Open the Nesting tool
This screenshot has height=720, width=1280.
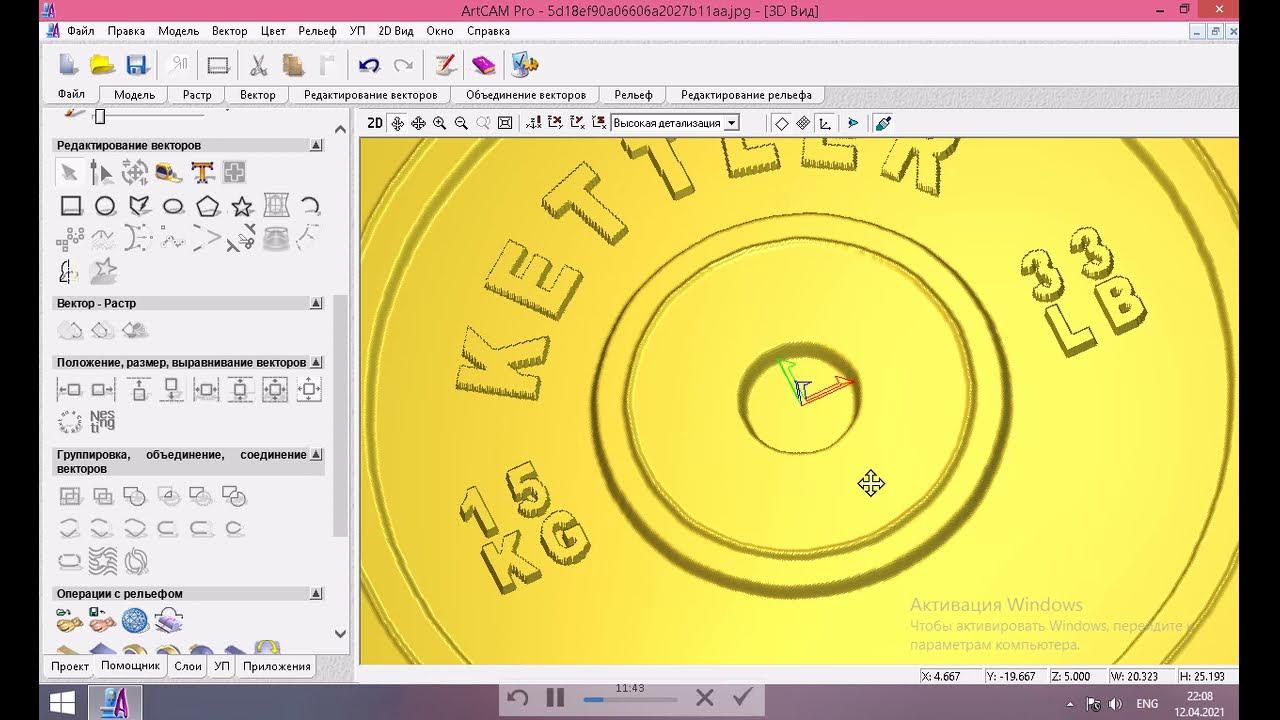[103, 421]
